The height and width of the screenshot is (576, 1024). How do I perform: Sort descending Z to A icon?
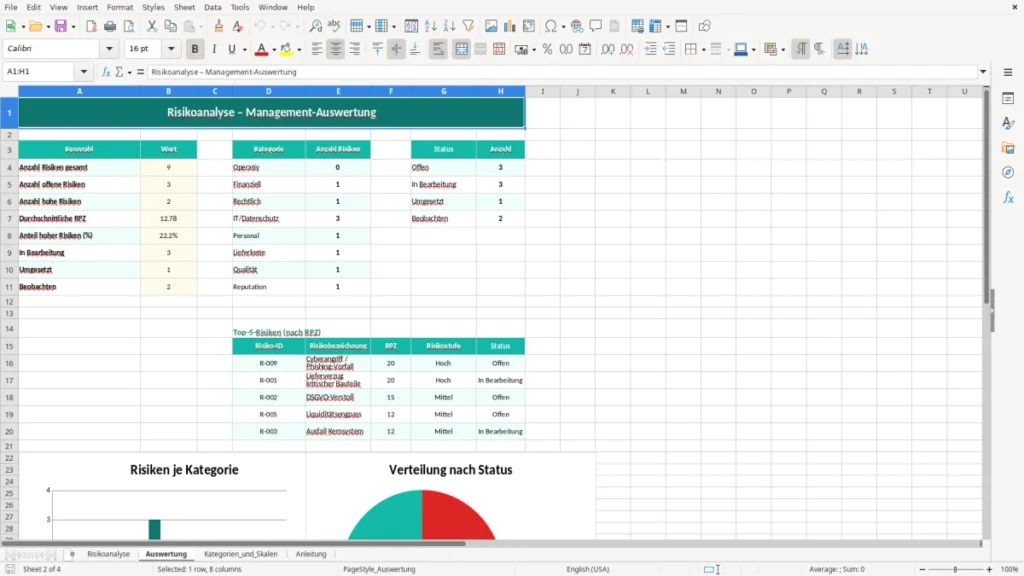coord(449,26)
